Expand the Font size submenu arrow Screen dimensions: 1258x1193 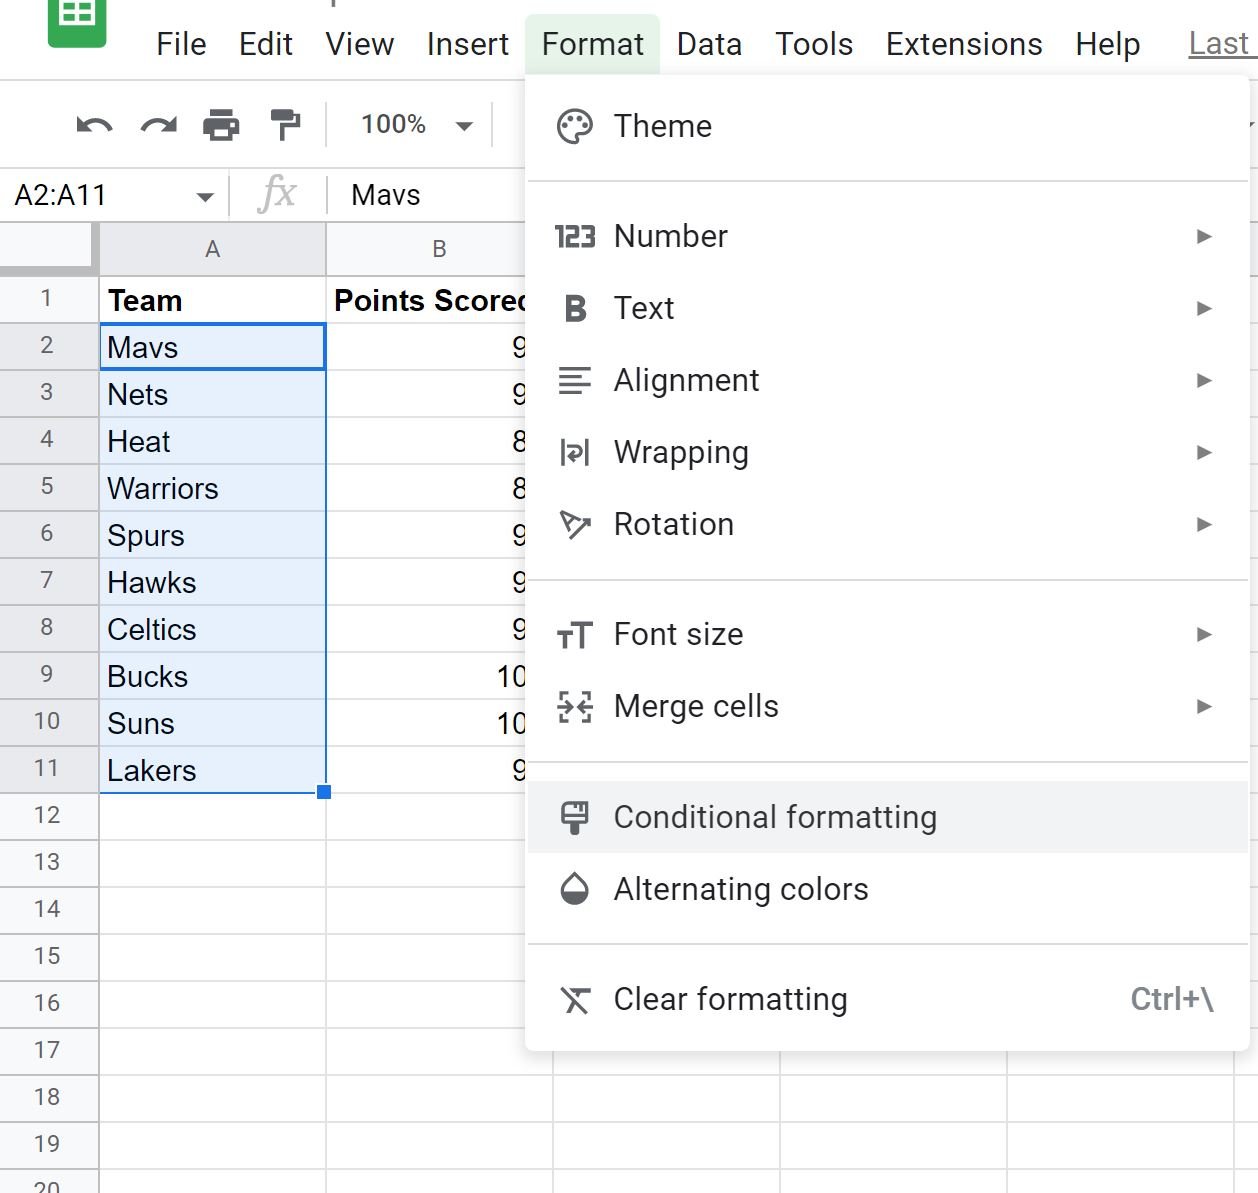(x=1204, y=635)
